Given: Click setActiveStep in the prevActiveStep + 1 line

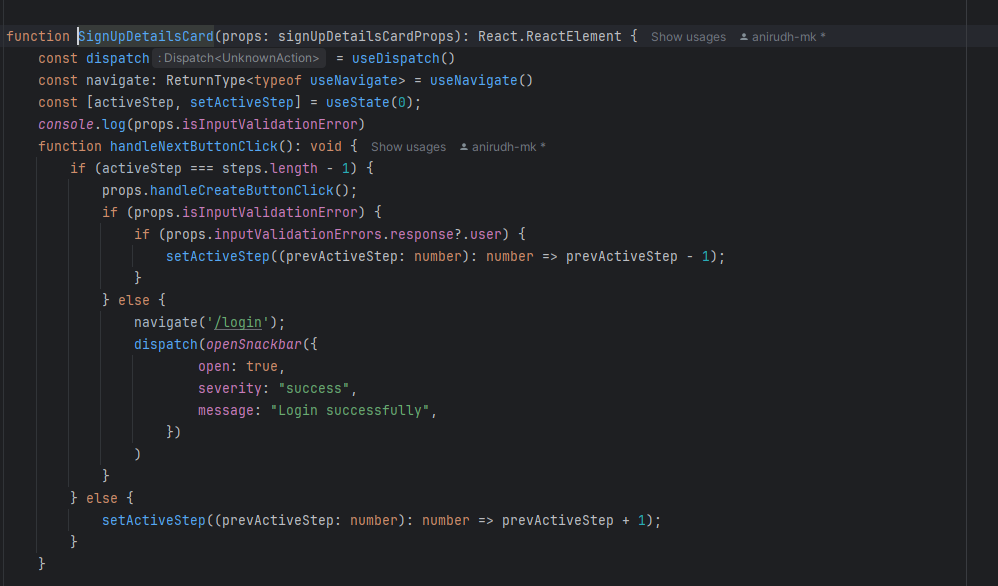Looking at the screenshot, I should point(154,520).
